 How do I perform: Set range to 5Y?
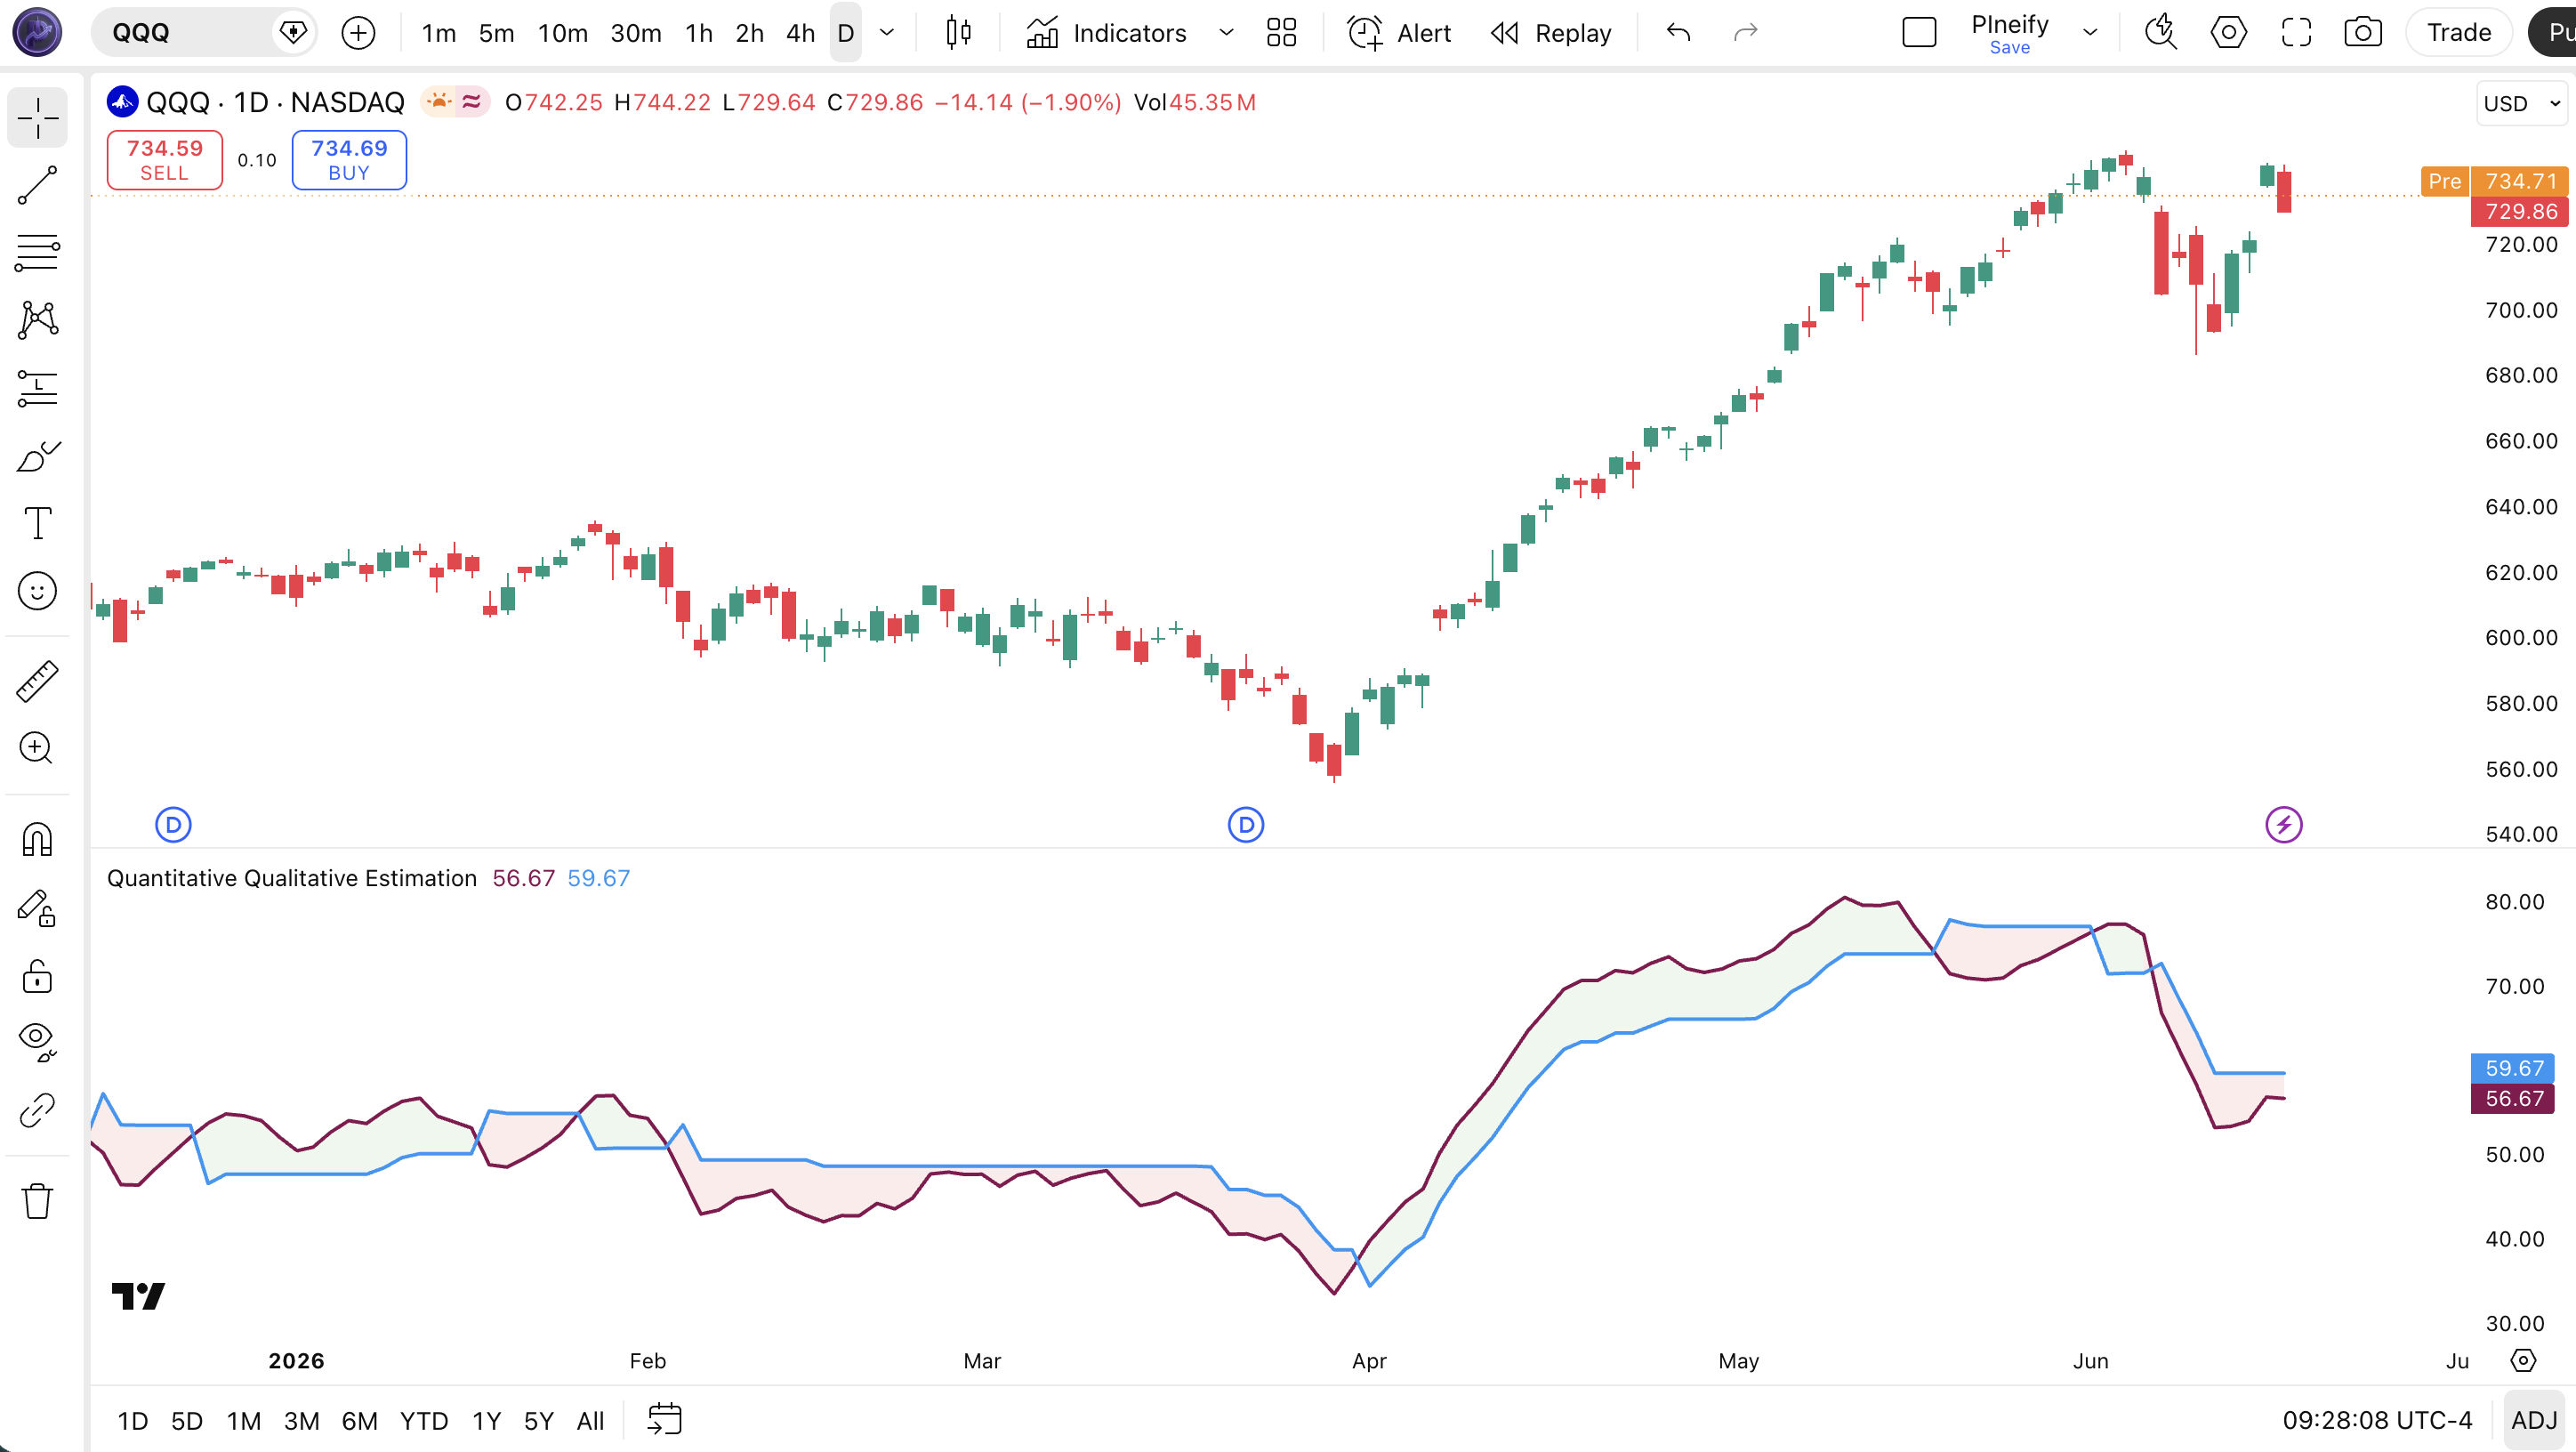click(539, 1420)
